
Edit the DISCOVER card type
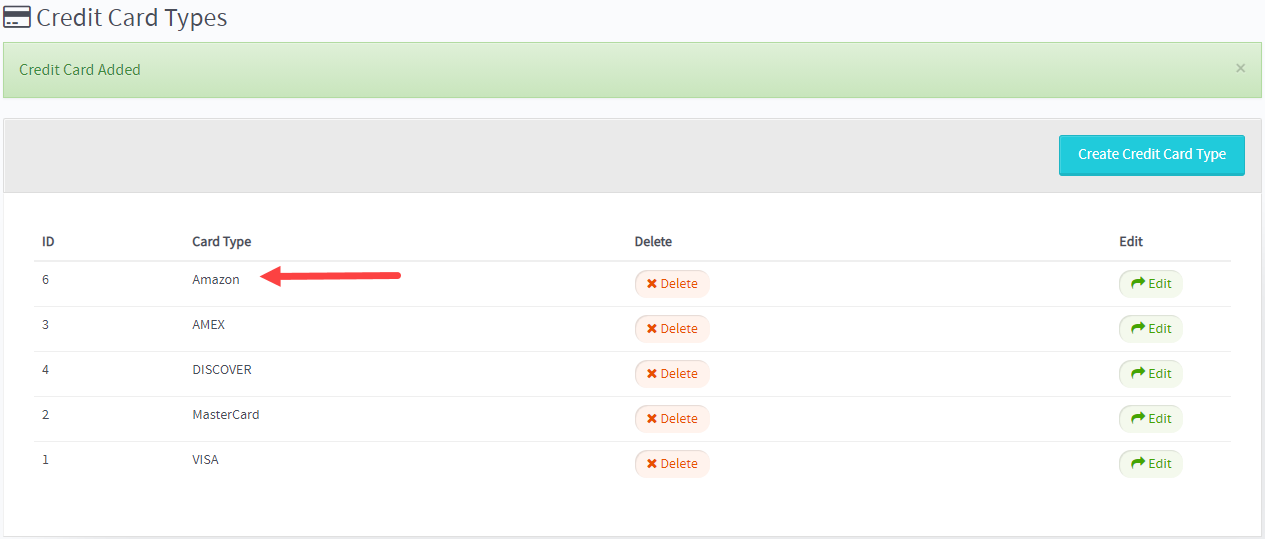pyautogui.click(x=1150, y=374)
